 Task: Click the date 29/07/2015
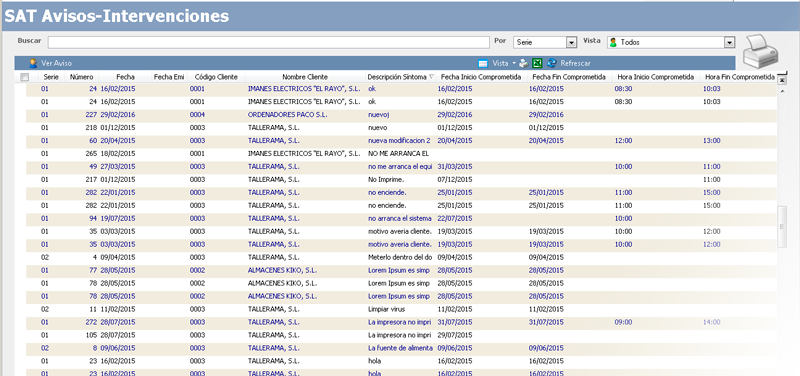pos(455,335)
